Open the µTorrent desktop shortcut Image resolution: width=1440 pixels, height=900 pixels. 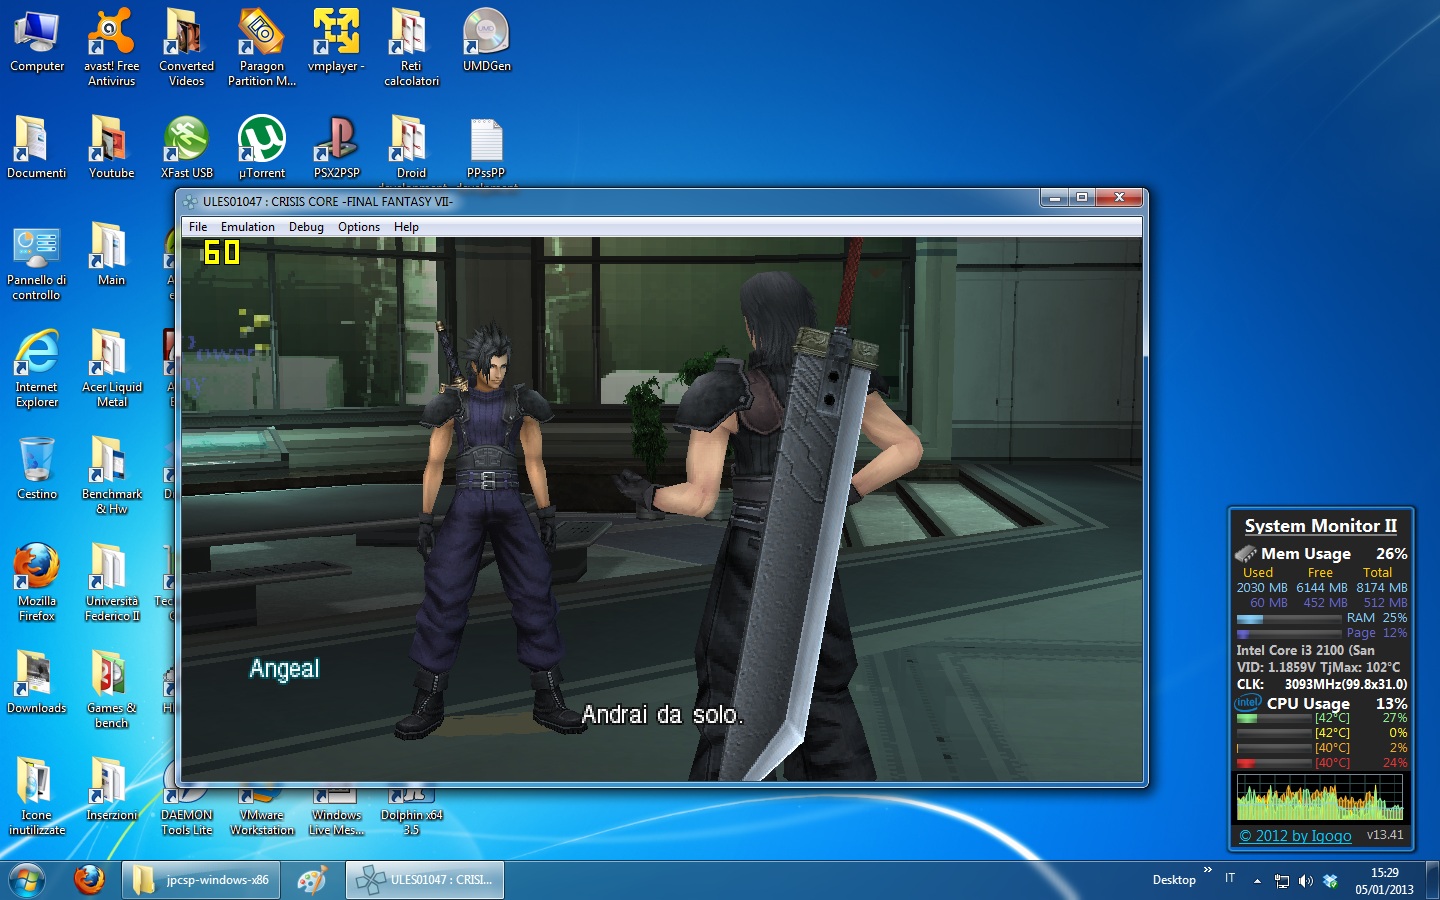tap(262, 141)
